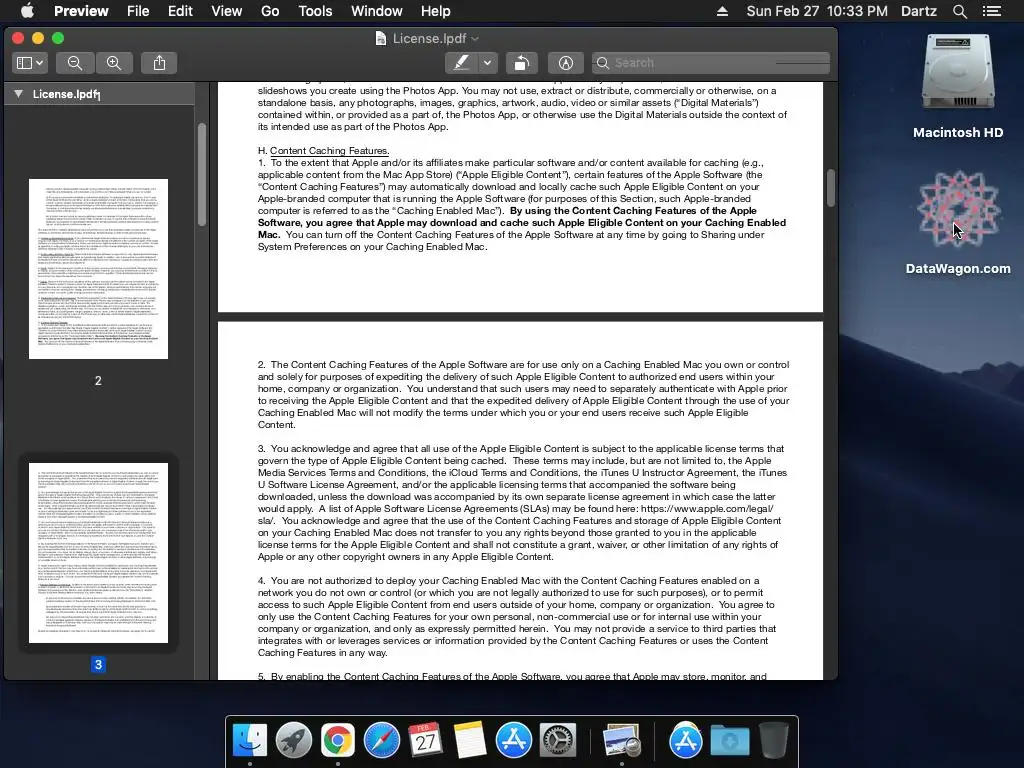The height and width of the screenshot is (768, 1024).
Task: Open Finder from the Dock
Action: pyautogui.click(x=250, y=741)
